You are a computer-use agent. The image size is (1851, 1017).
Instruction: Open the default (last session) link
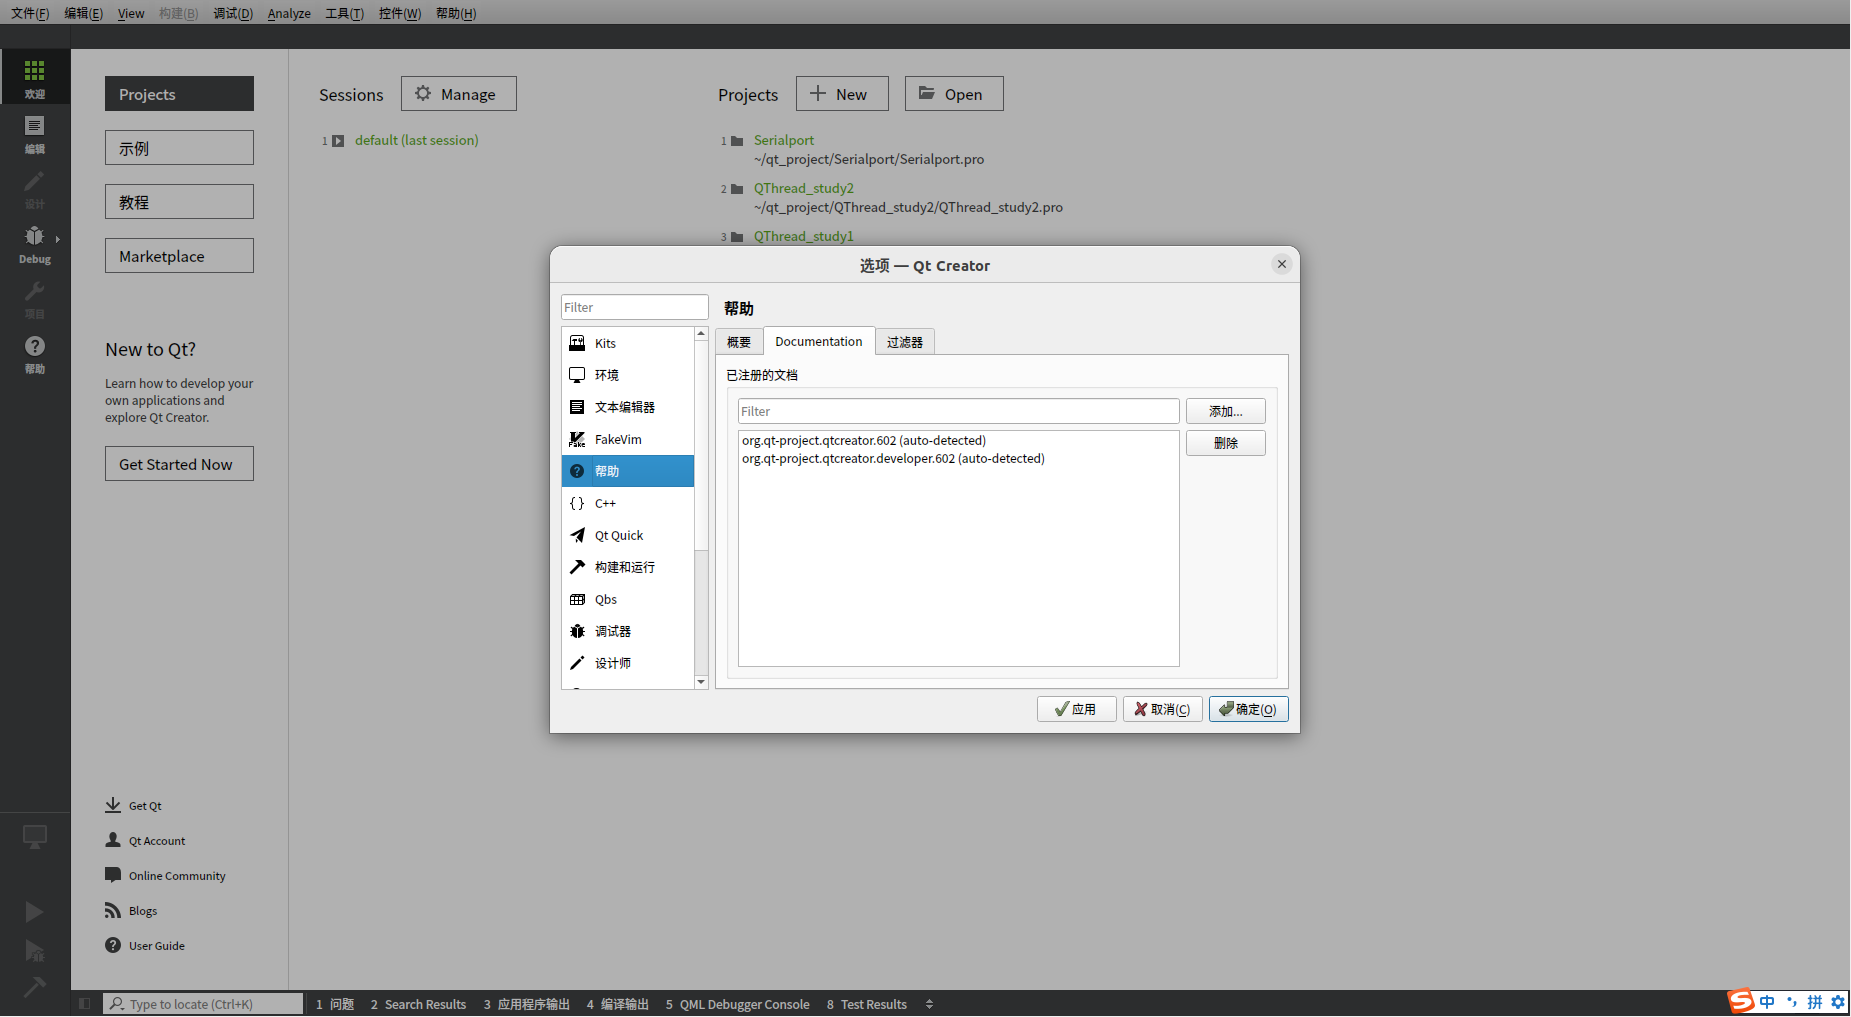pyautogui.click(x=417, y=140)
